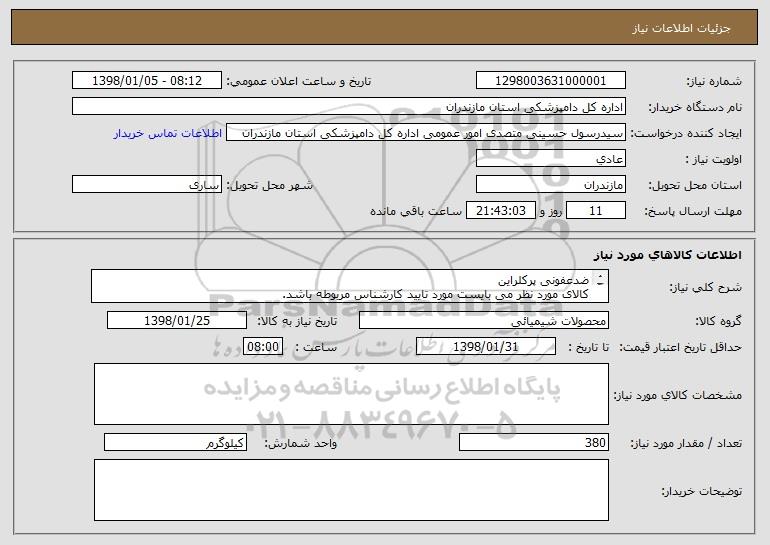Click the need date field 1398/01/25
Screen dimensions: 770x545
click(177, 321)
